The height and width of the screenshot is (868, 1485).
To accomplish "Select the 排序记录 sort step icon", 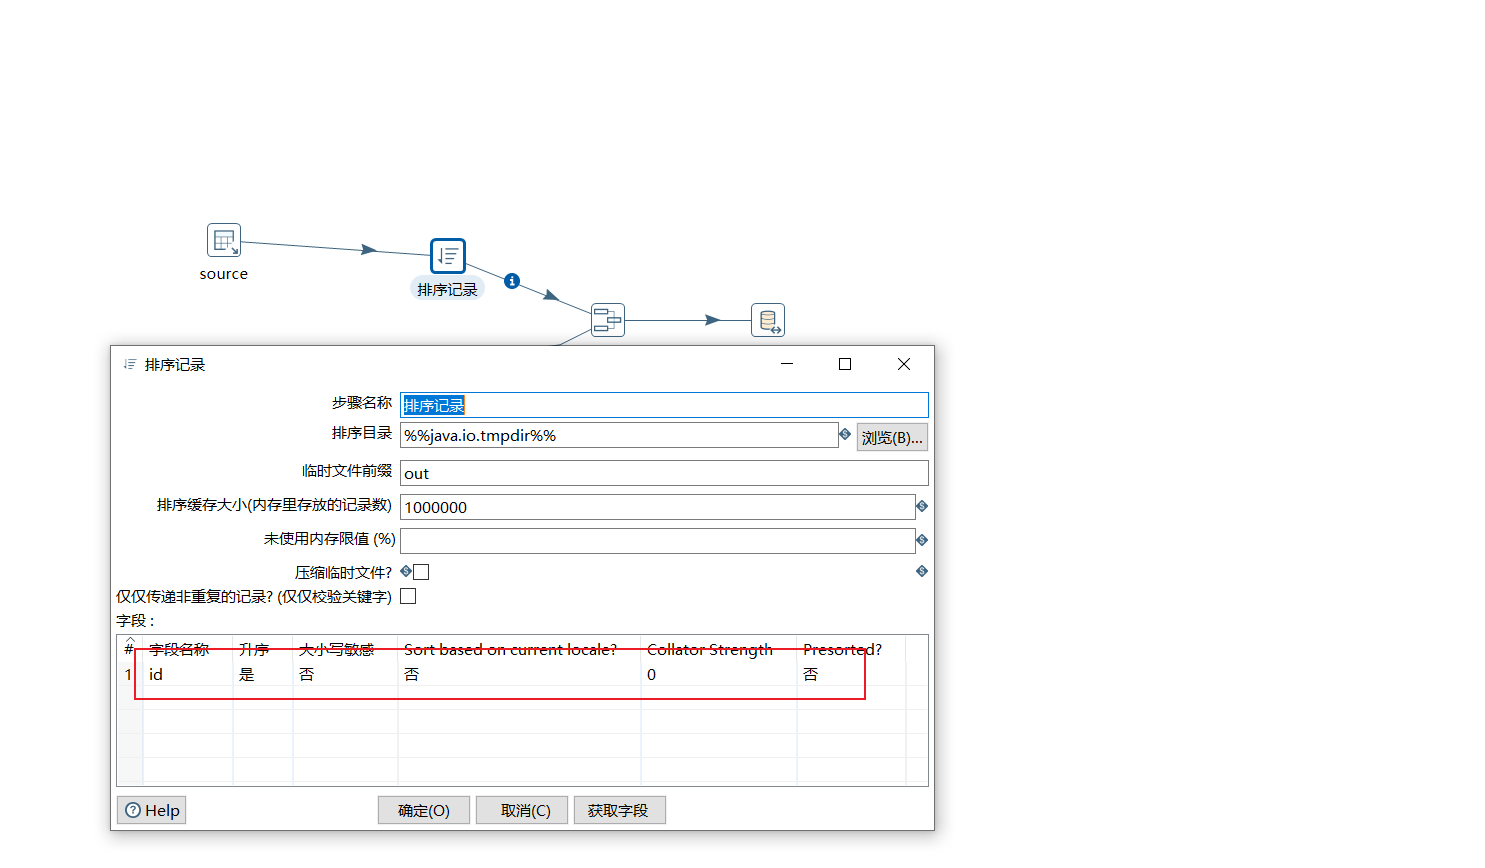I will coord(448,256).
